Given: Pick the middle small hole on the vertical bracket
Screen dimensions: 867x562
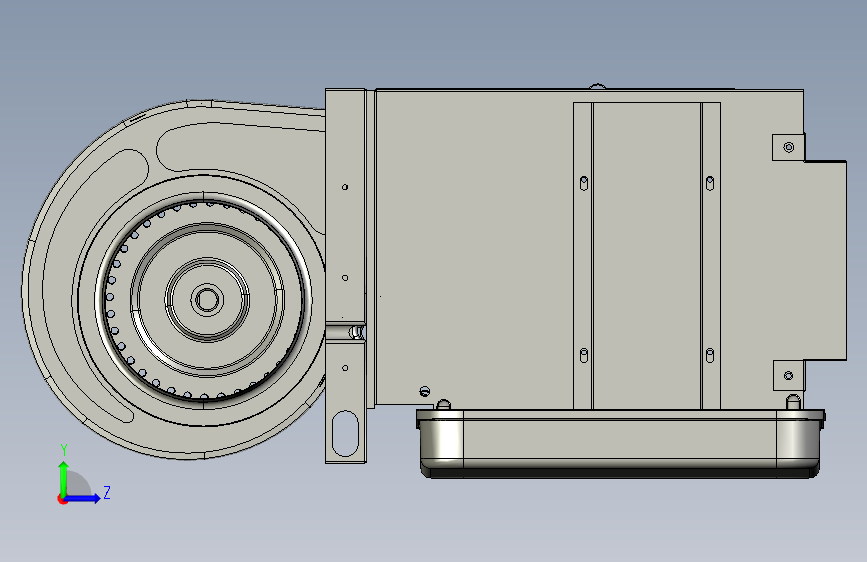Looking at the screenshot, I should [x=345, y=278].
